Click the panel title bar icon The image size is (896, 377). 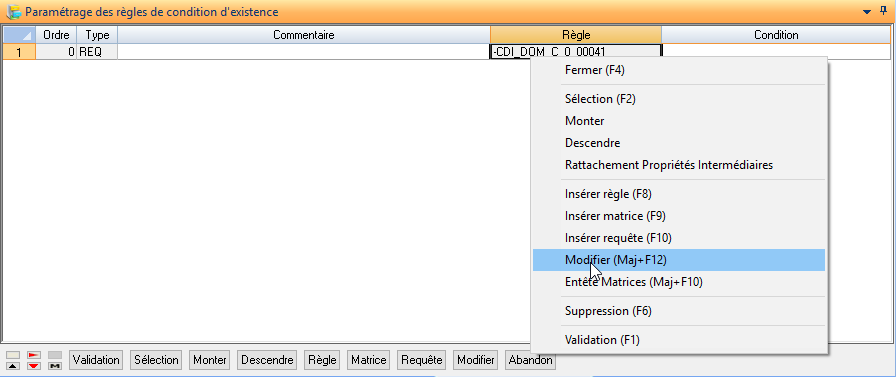(14, 11)
